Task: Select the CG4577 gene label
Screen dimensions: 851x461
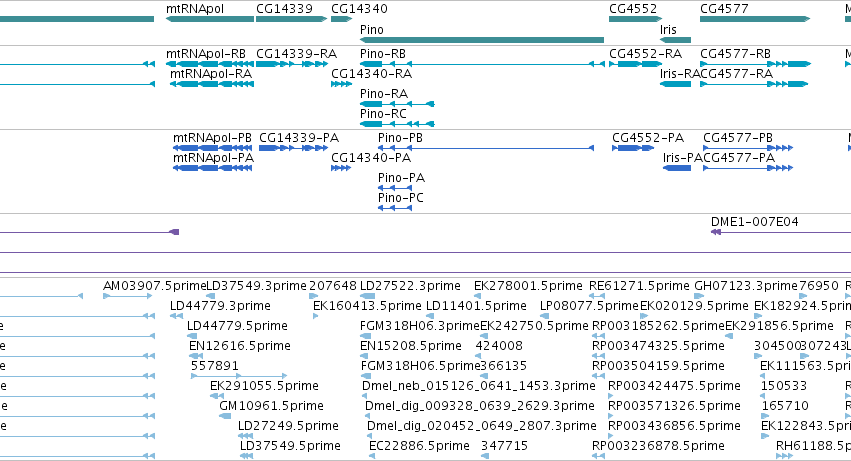Action: point(724,9)
